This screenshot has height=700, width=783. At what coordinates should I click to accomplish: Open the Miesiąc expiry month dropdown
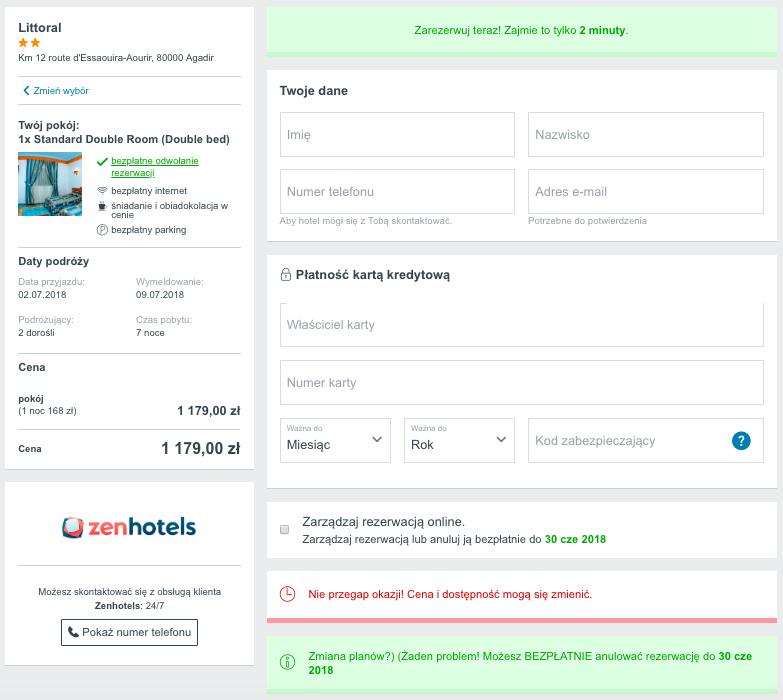click(335, 440)
